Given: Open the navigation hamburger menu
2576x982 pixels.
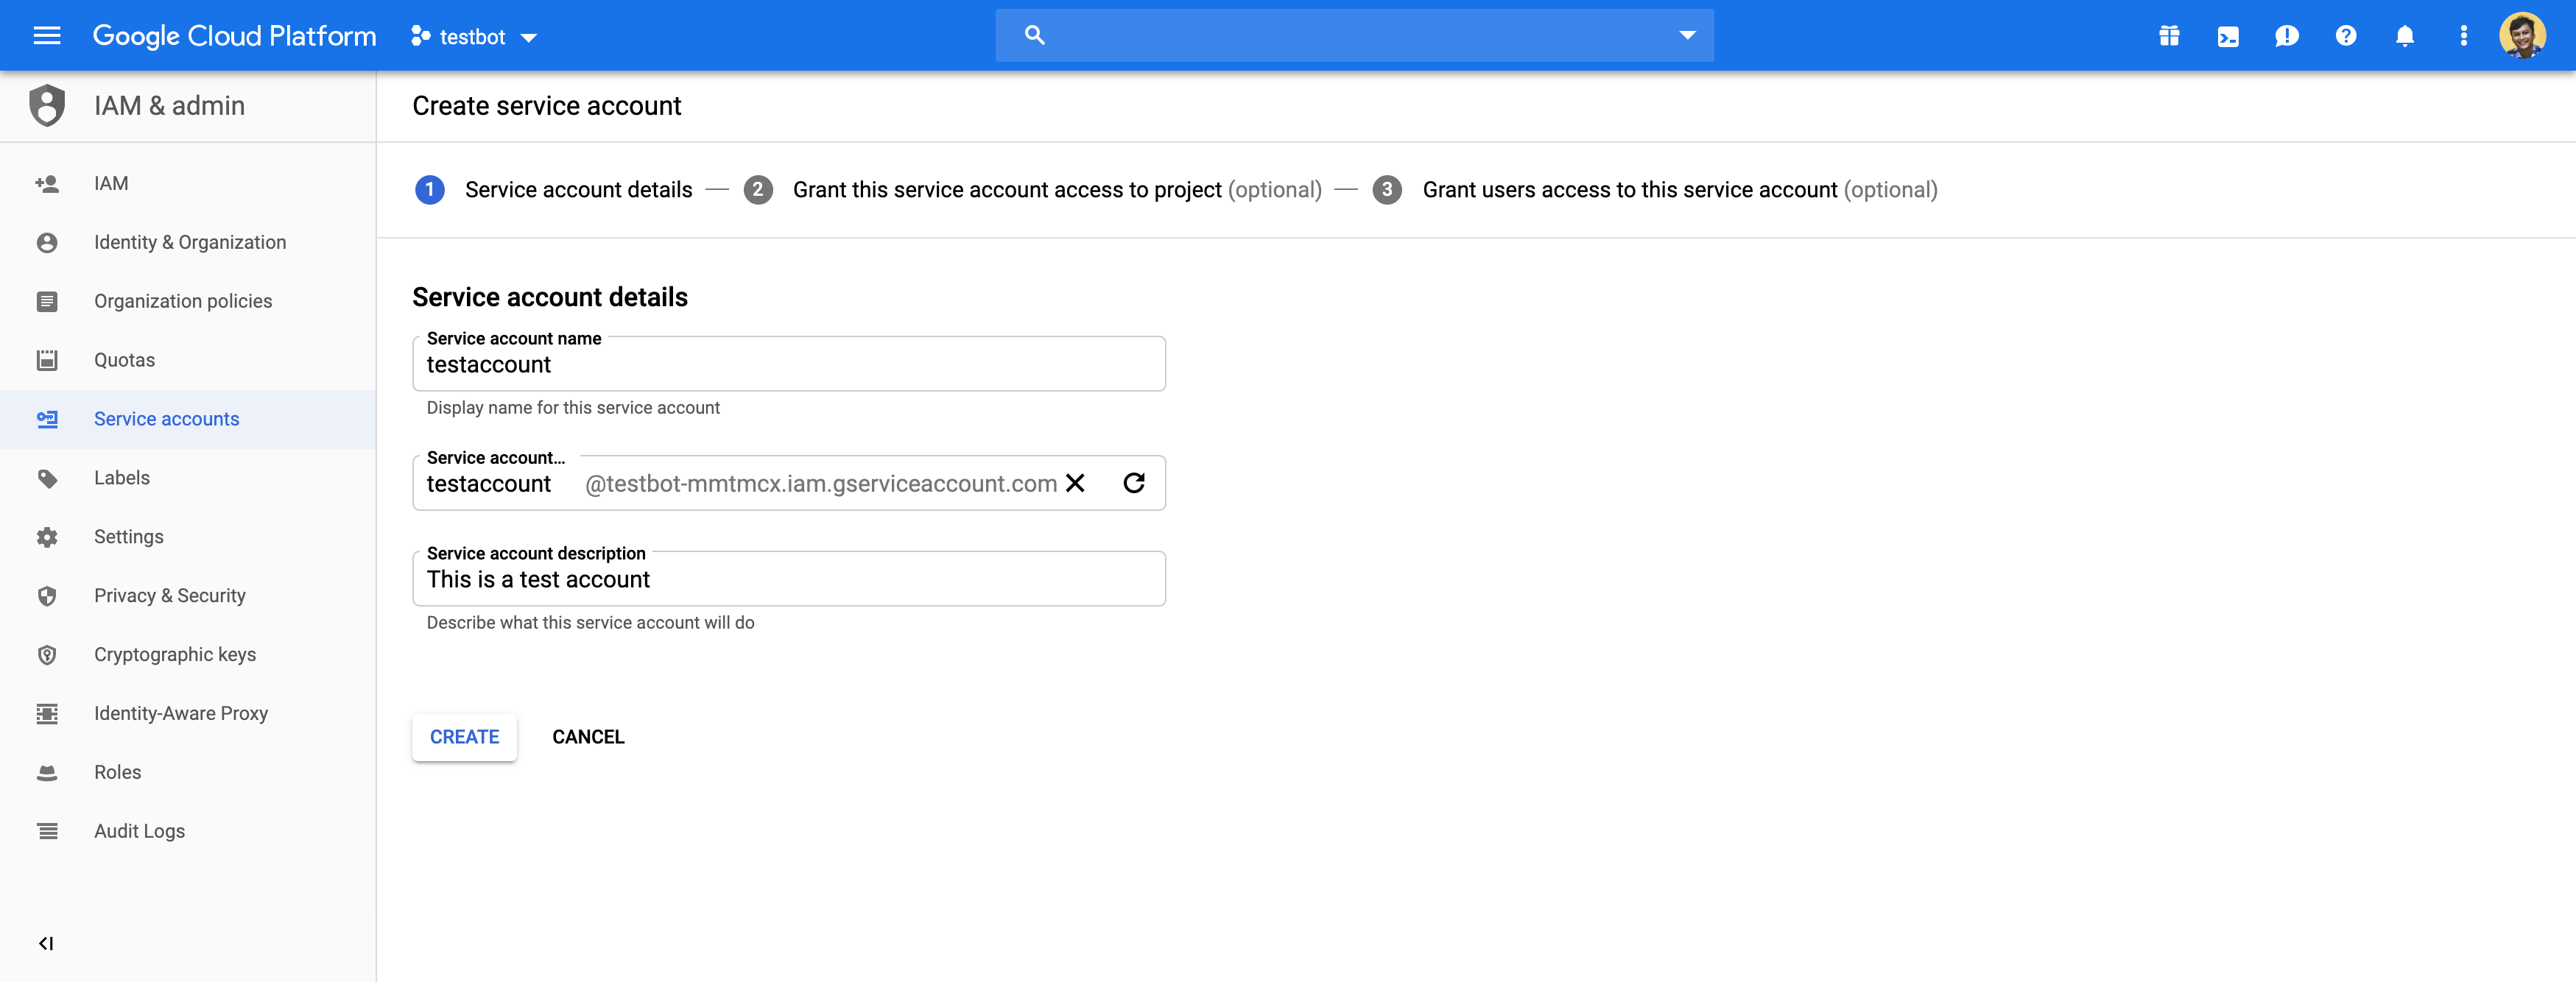Looking at the screenshot, I should pyautogui.click(x=46, y=35).
